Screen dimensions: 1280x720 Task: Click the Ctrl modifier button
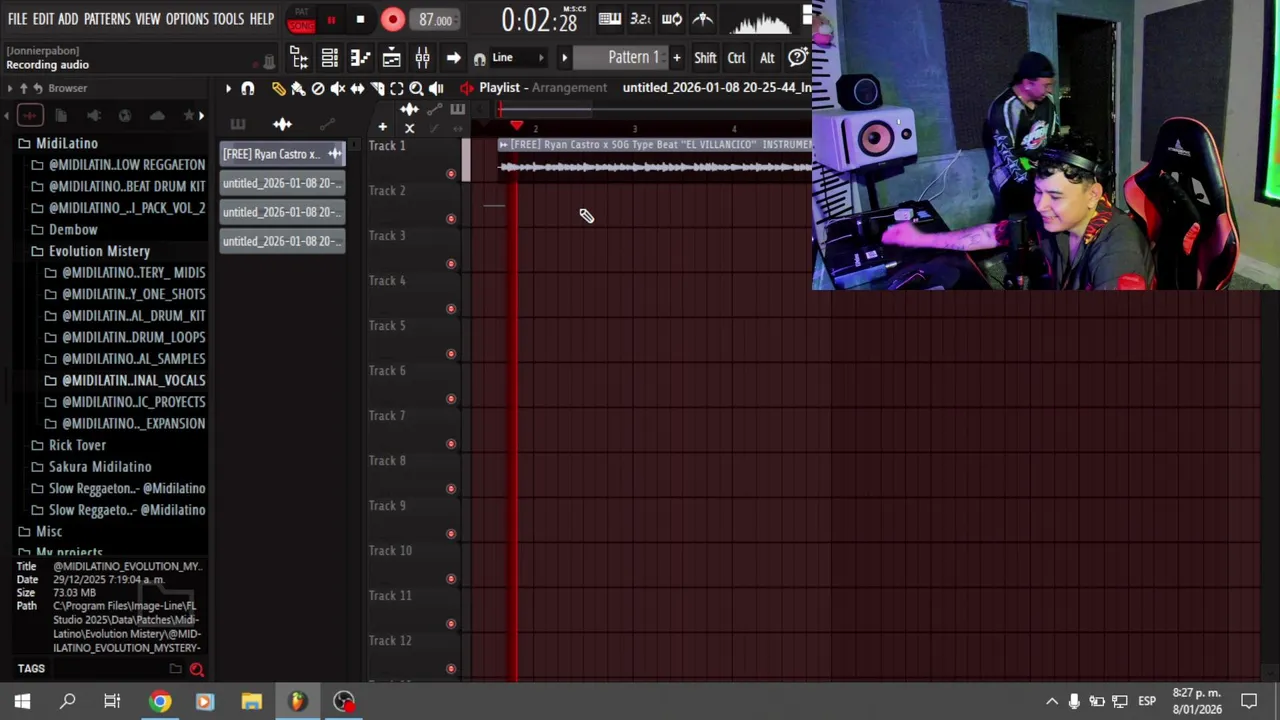coord(736,58)
